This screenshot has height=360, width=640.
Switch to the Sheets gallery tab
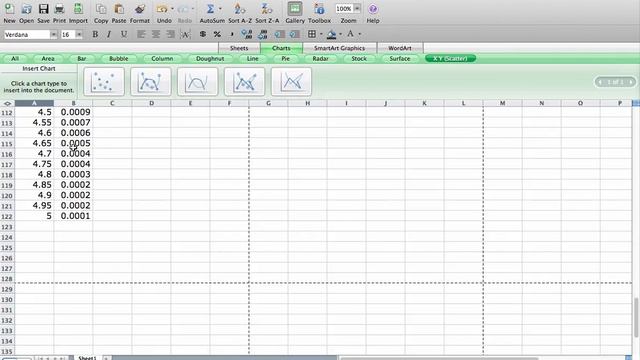[239, 48]
